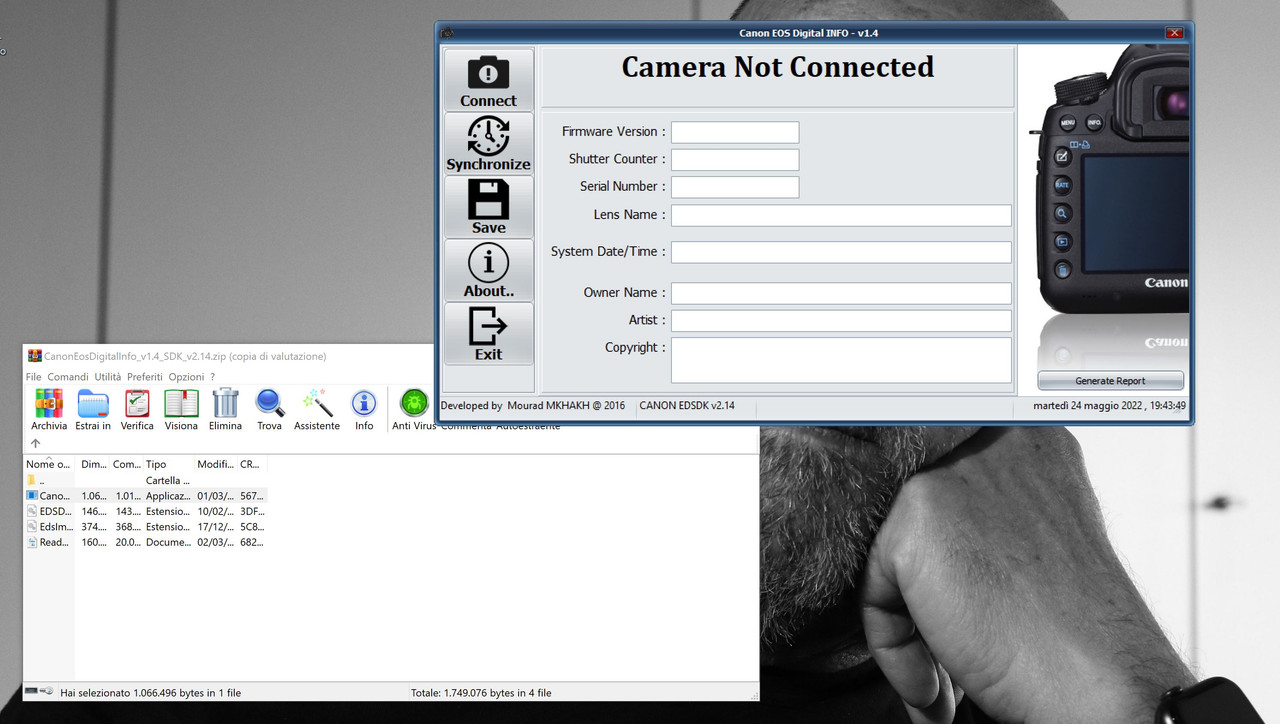Select the EdsIm... file row
The width and height of the screenshot is (1280, 724).
pyautogui.click(x=145, y=527)
